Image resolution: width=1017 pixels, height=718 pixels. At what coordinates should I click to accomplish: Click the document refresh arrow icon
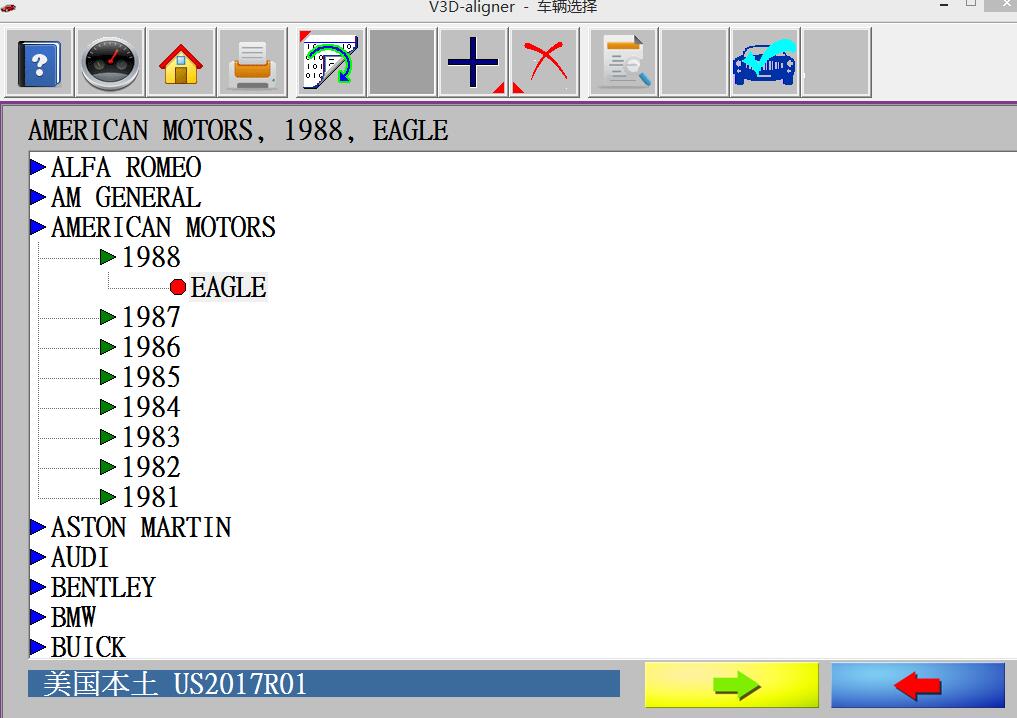coord(330,63)
